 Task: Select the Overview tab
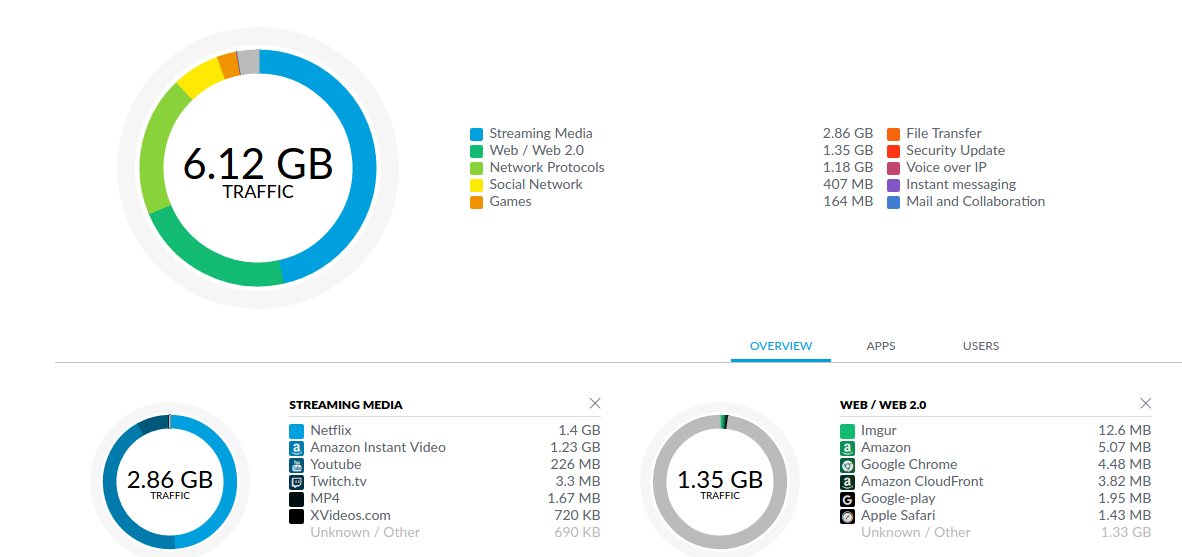point(781,346)
